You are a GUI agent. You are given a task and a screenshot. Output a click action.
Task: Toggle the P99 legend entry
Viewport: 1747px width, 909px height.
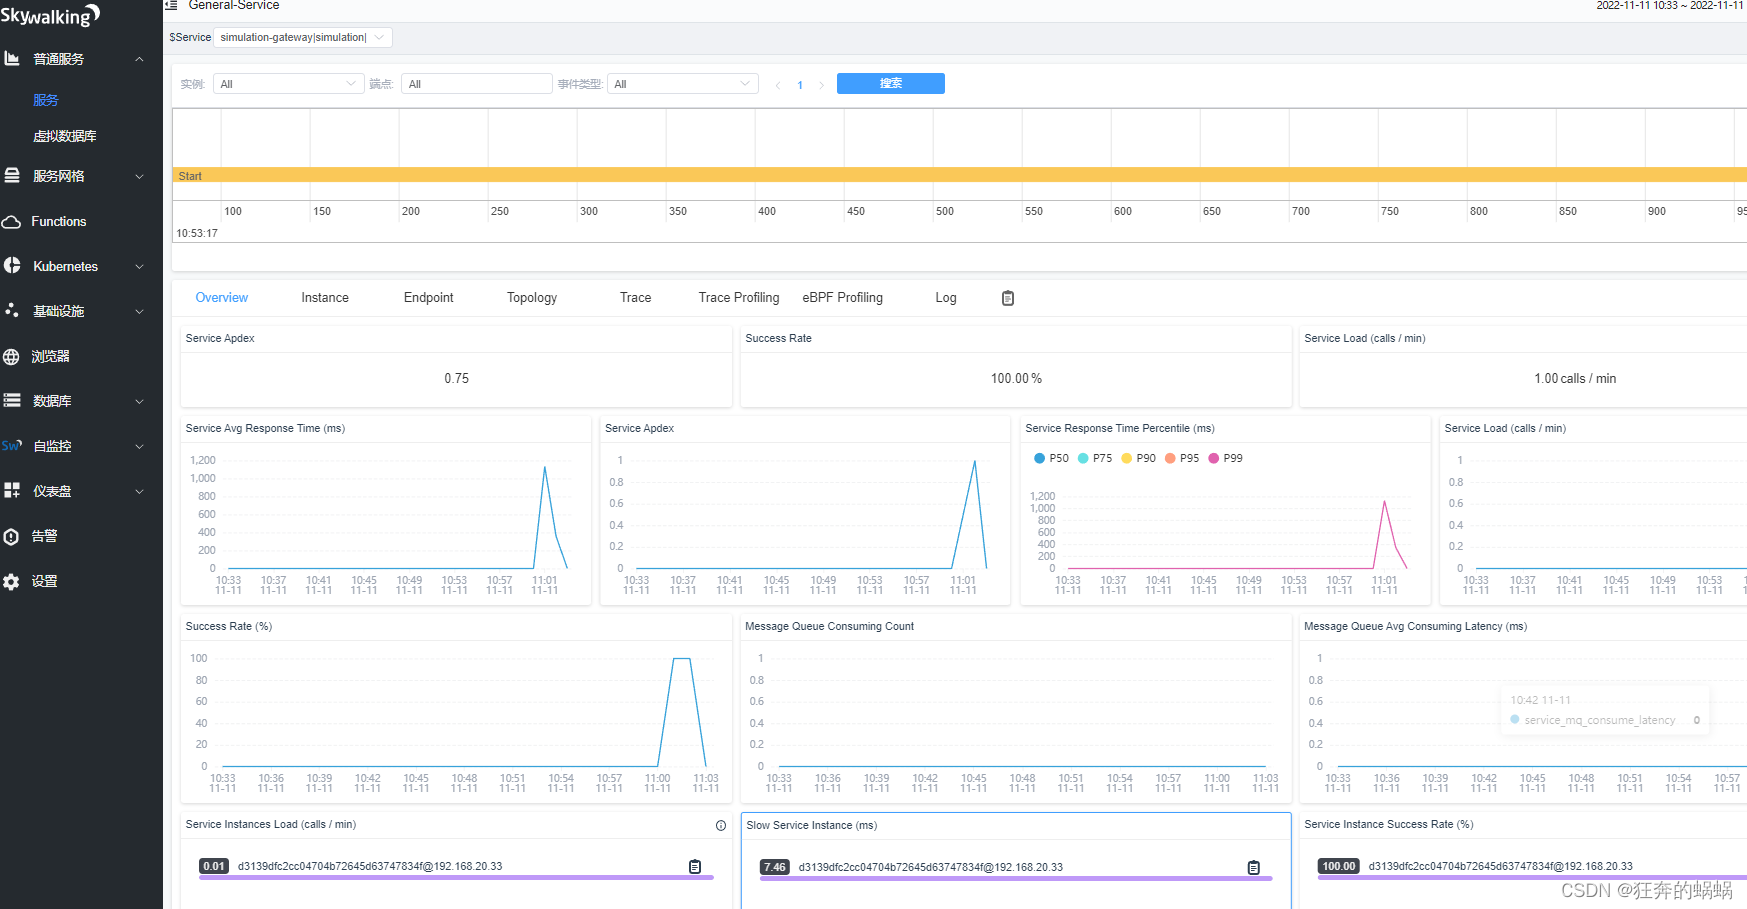[1226, 458]
